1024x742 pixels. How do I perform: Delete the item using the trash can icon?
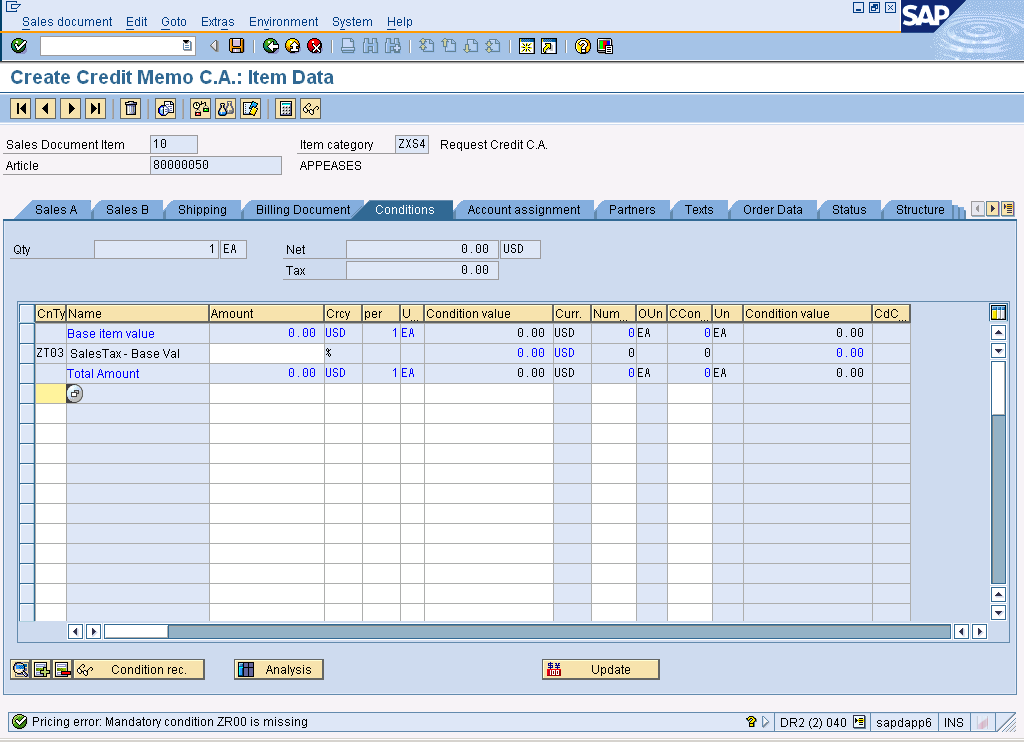tap(131, 108)
